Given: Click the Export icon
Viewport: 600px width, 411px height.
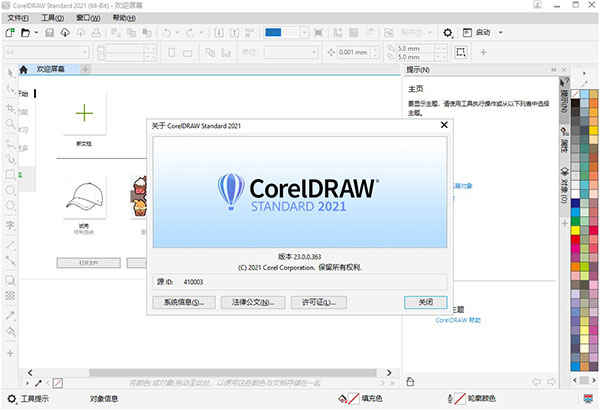Looking at the screenshot, I should (x=234, y=33).
